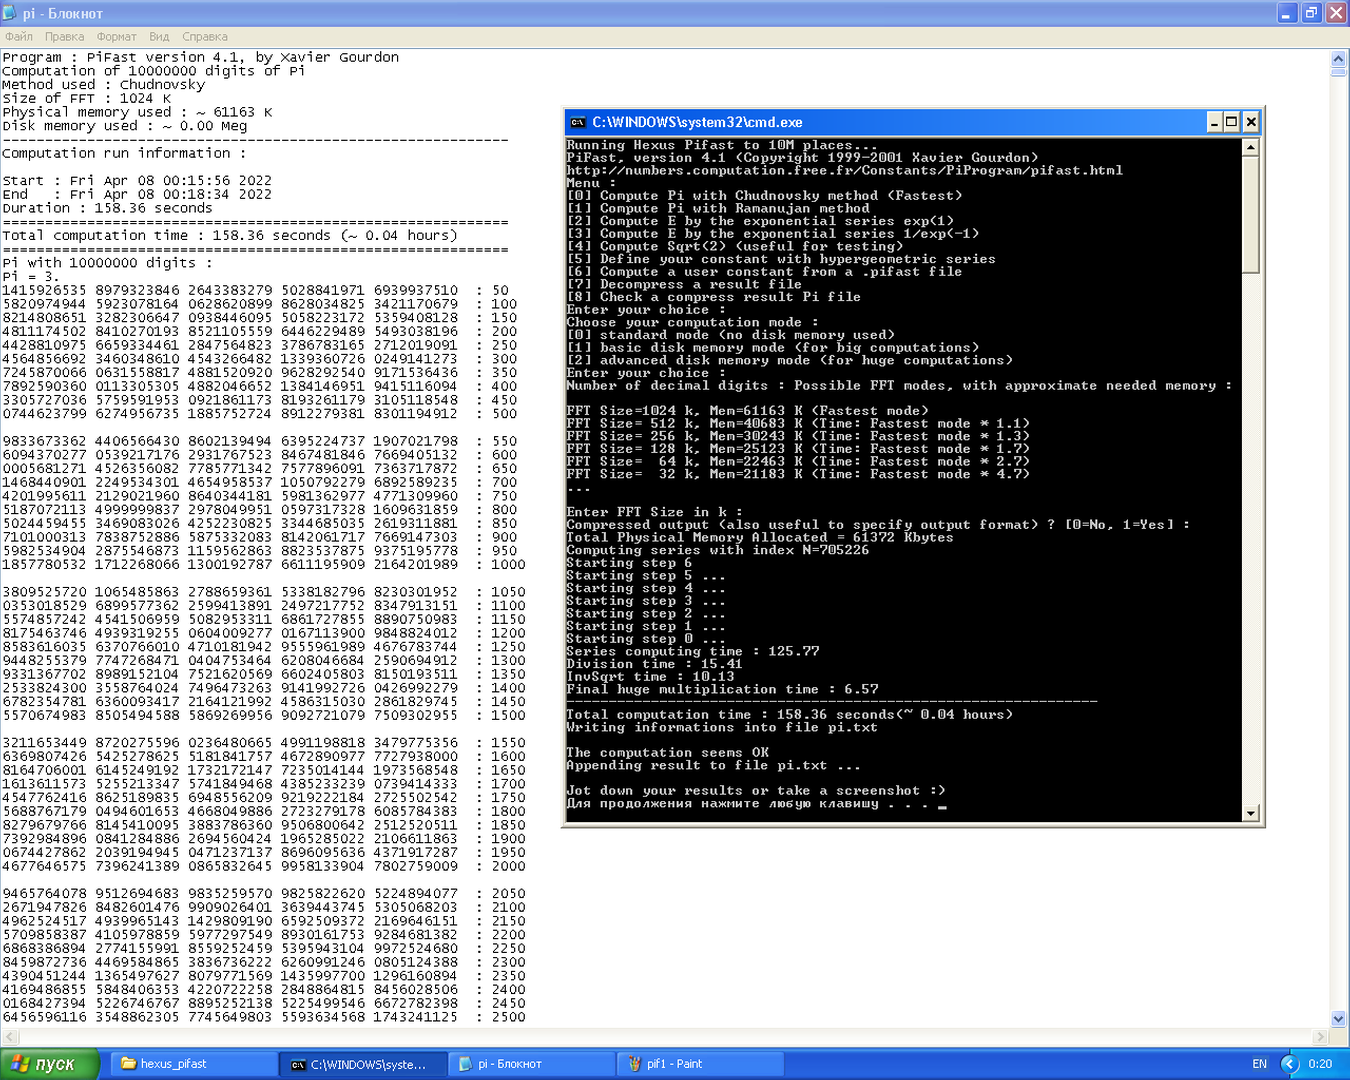Minimize the Notepad window
The image size is (1350, 1080).
1287,13
